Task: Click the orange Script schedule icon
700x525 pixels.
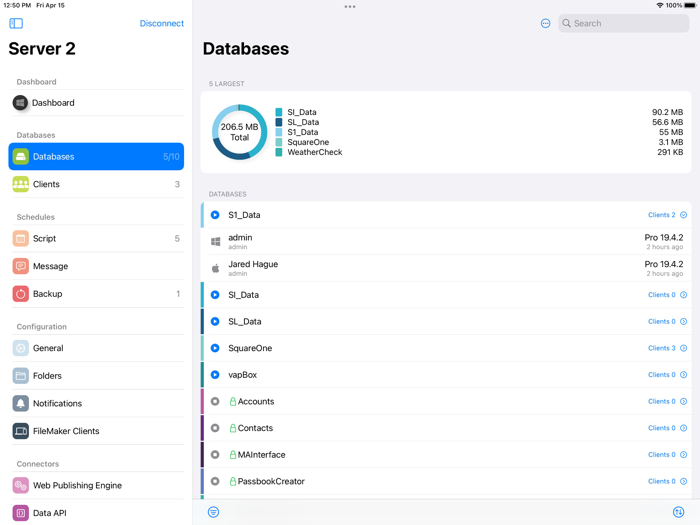Action: 21,238
